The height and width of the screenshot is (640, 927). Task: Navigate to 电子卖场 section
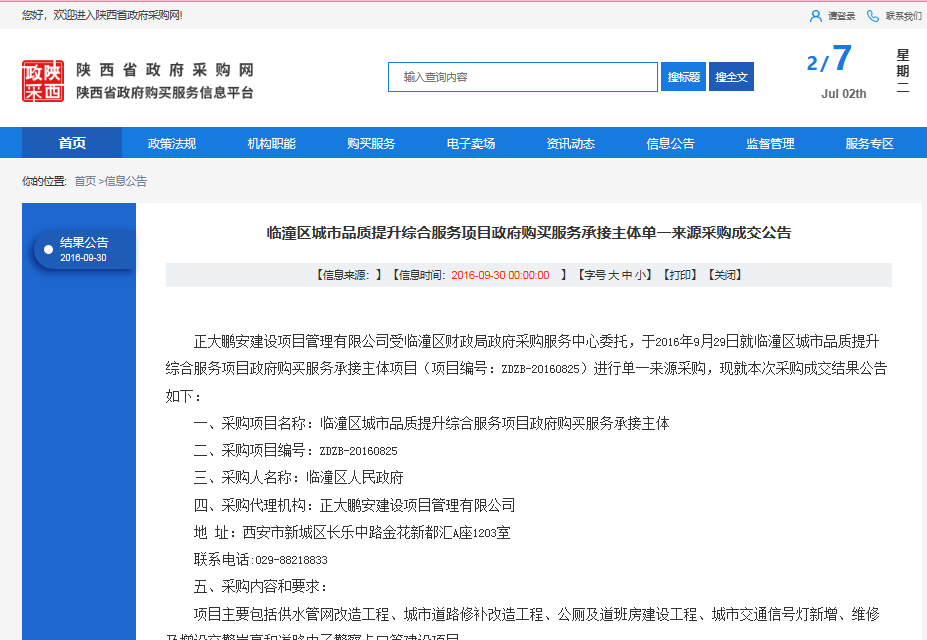pyautogui.click(x=471, y=143)
